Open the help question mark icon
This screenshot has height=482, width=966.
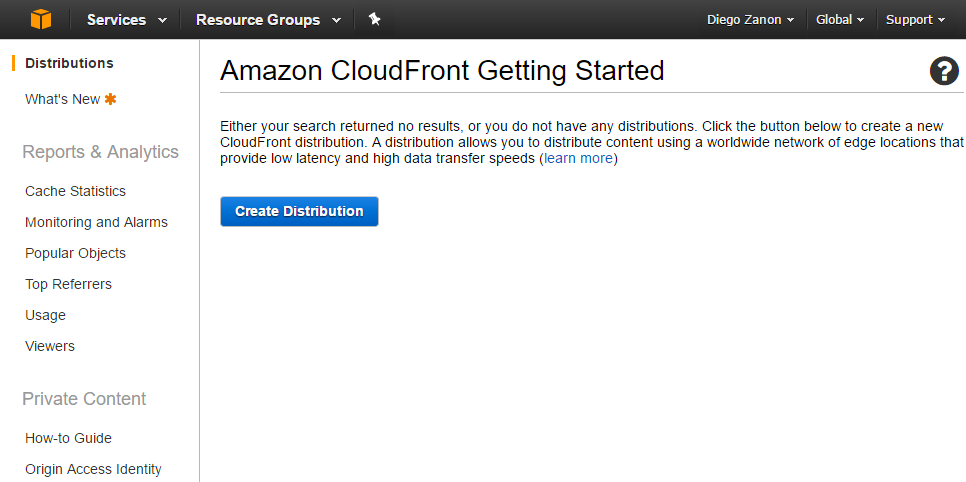(944, 71)
